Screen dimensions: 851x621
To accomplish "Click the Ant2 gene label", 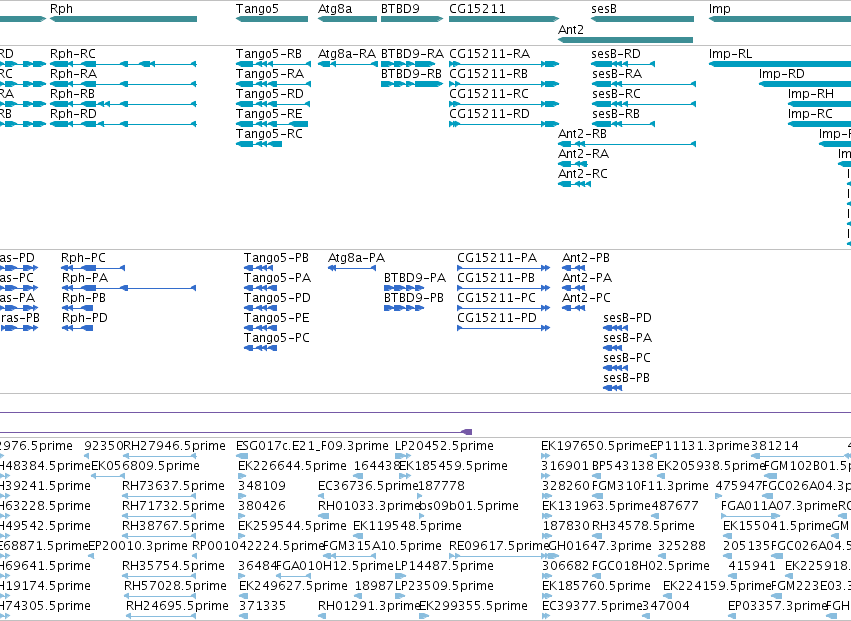I will tap(571, 29).
